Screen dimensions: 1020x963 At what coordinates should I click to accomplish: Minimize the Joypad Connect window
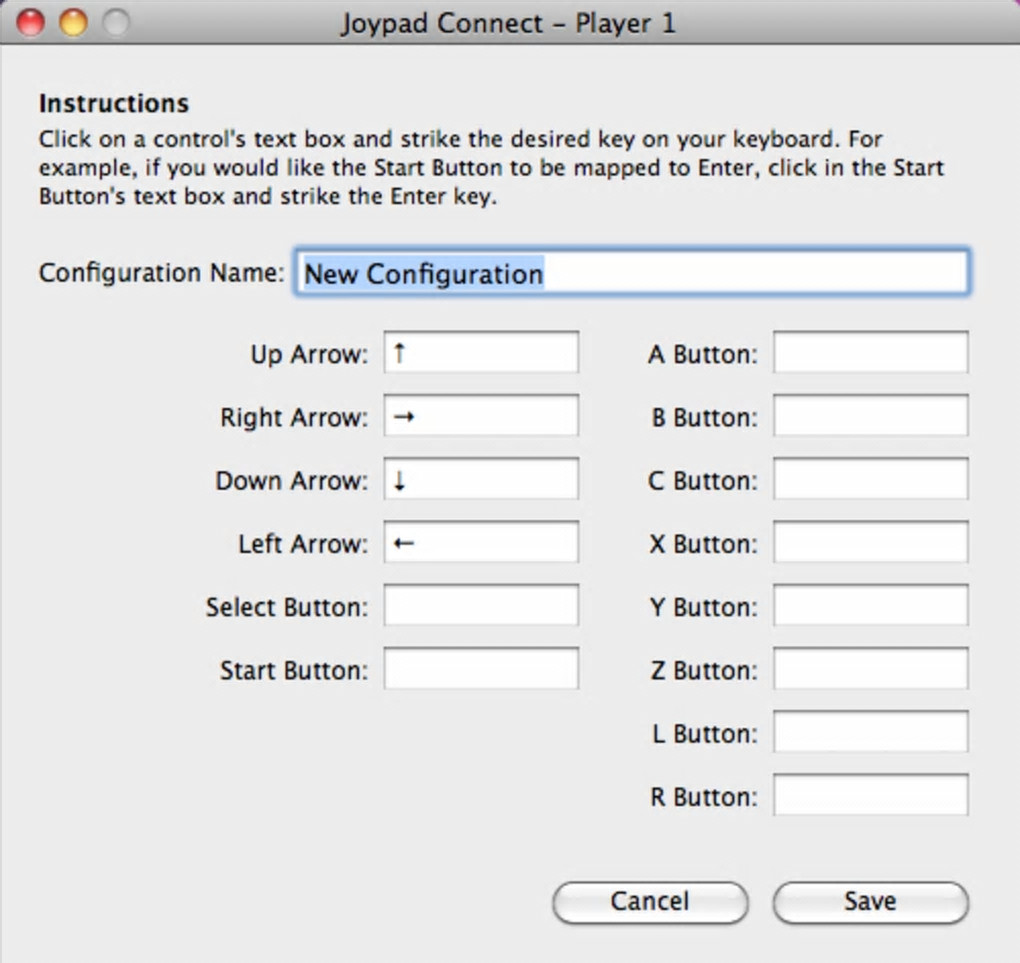[x=73, y=22]
